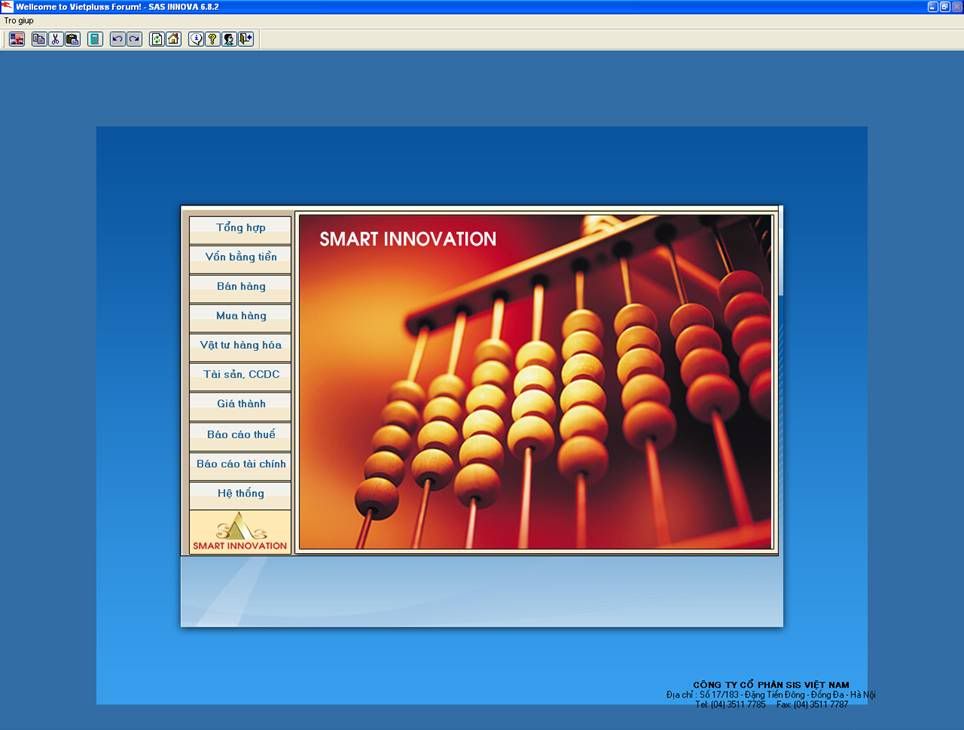
Task: Click the SAS application icon in title bar
Action: [x=7, y=7]
